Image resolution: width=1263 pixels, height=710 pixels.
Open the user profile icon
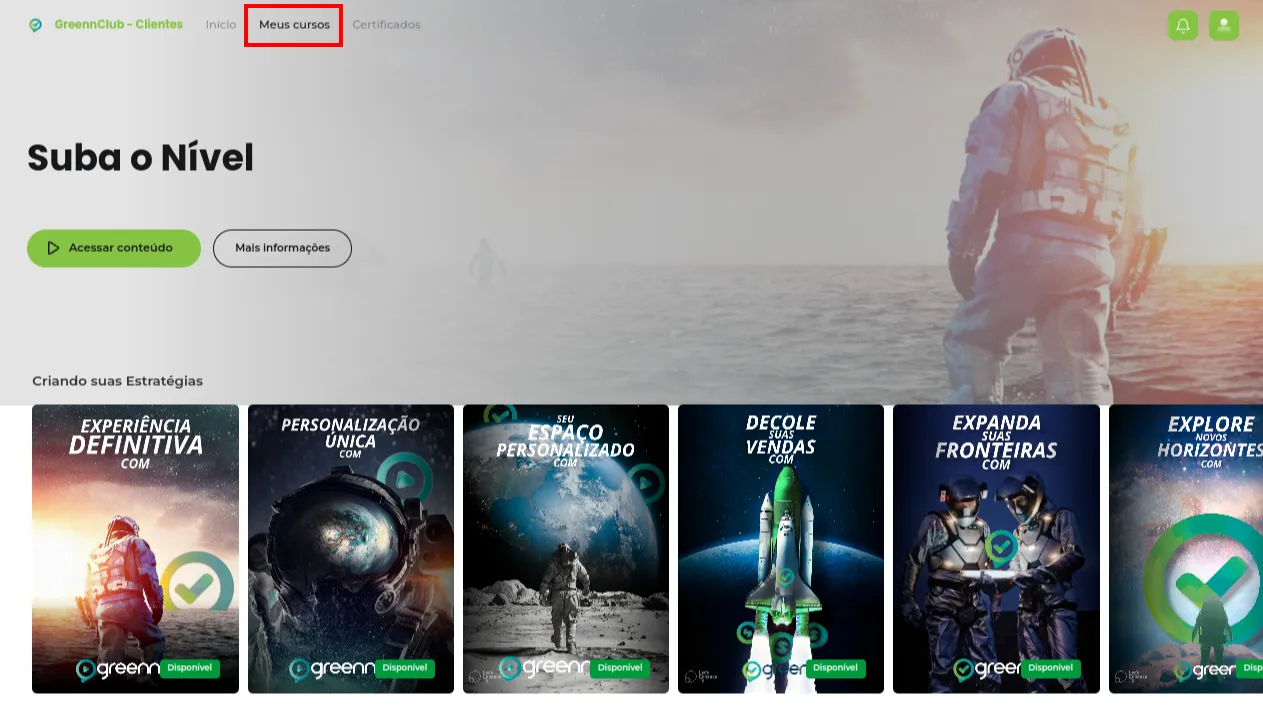pyautogui.click(x=1223, y=25)
